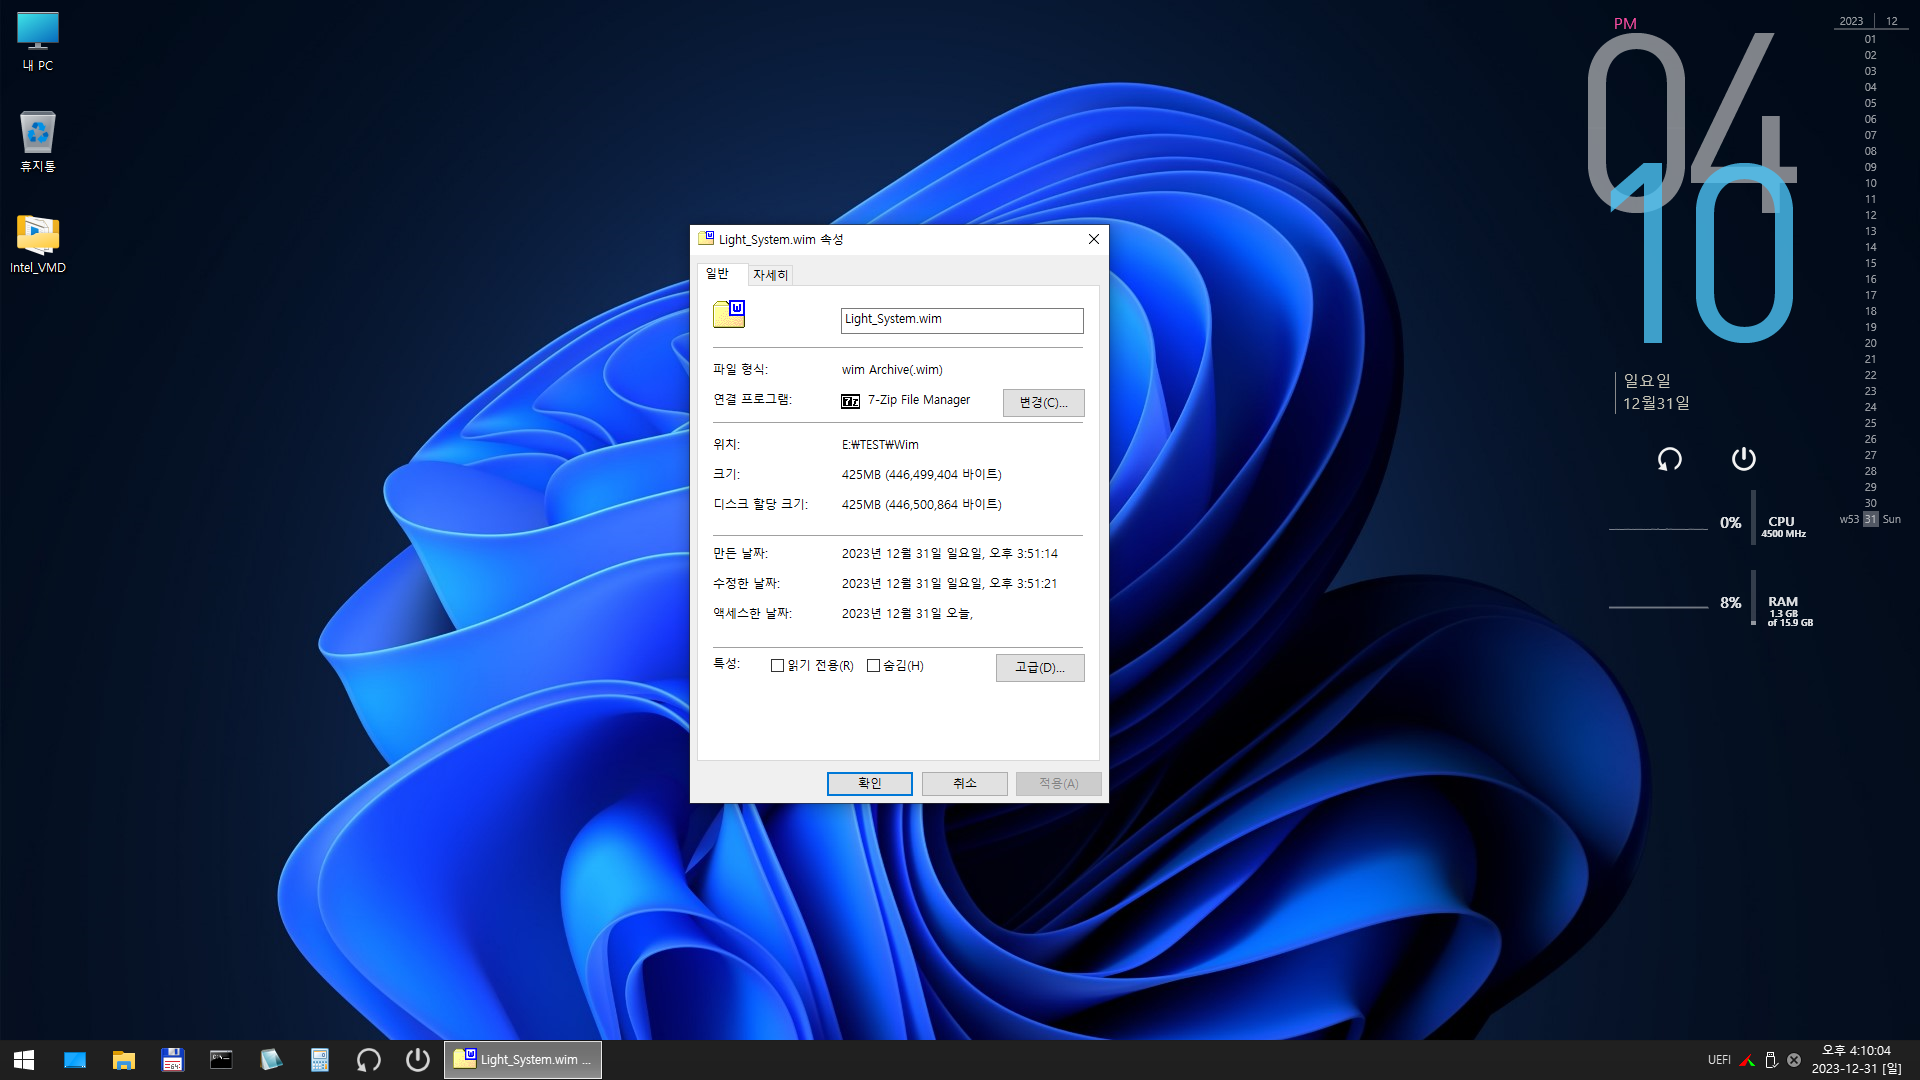Viewport: 1920px width, 1080px height.
Task: Click the red-green tray icon
Action: point(1747,1060)
